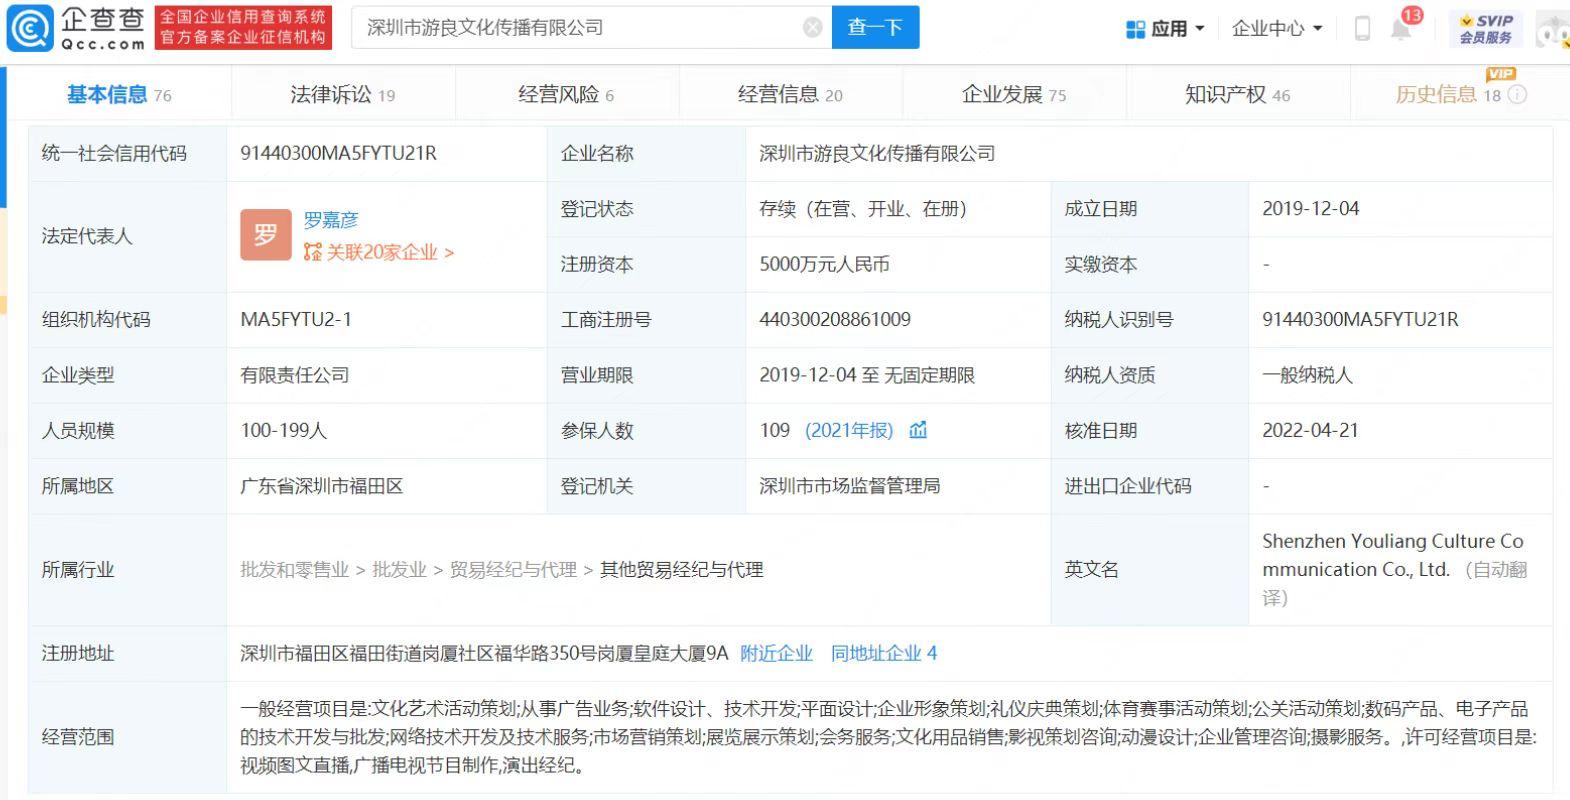Click the 全国企业信用查询系统 red banner
This screenshot has height=800, width=1570.
point(243,28)
